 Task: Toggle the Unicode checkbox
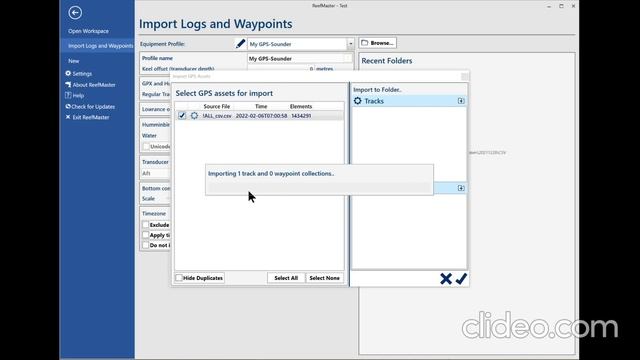pos(146,146)
